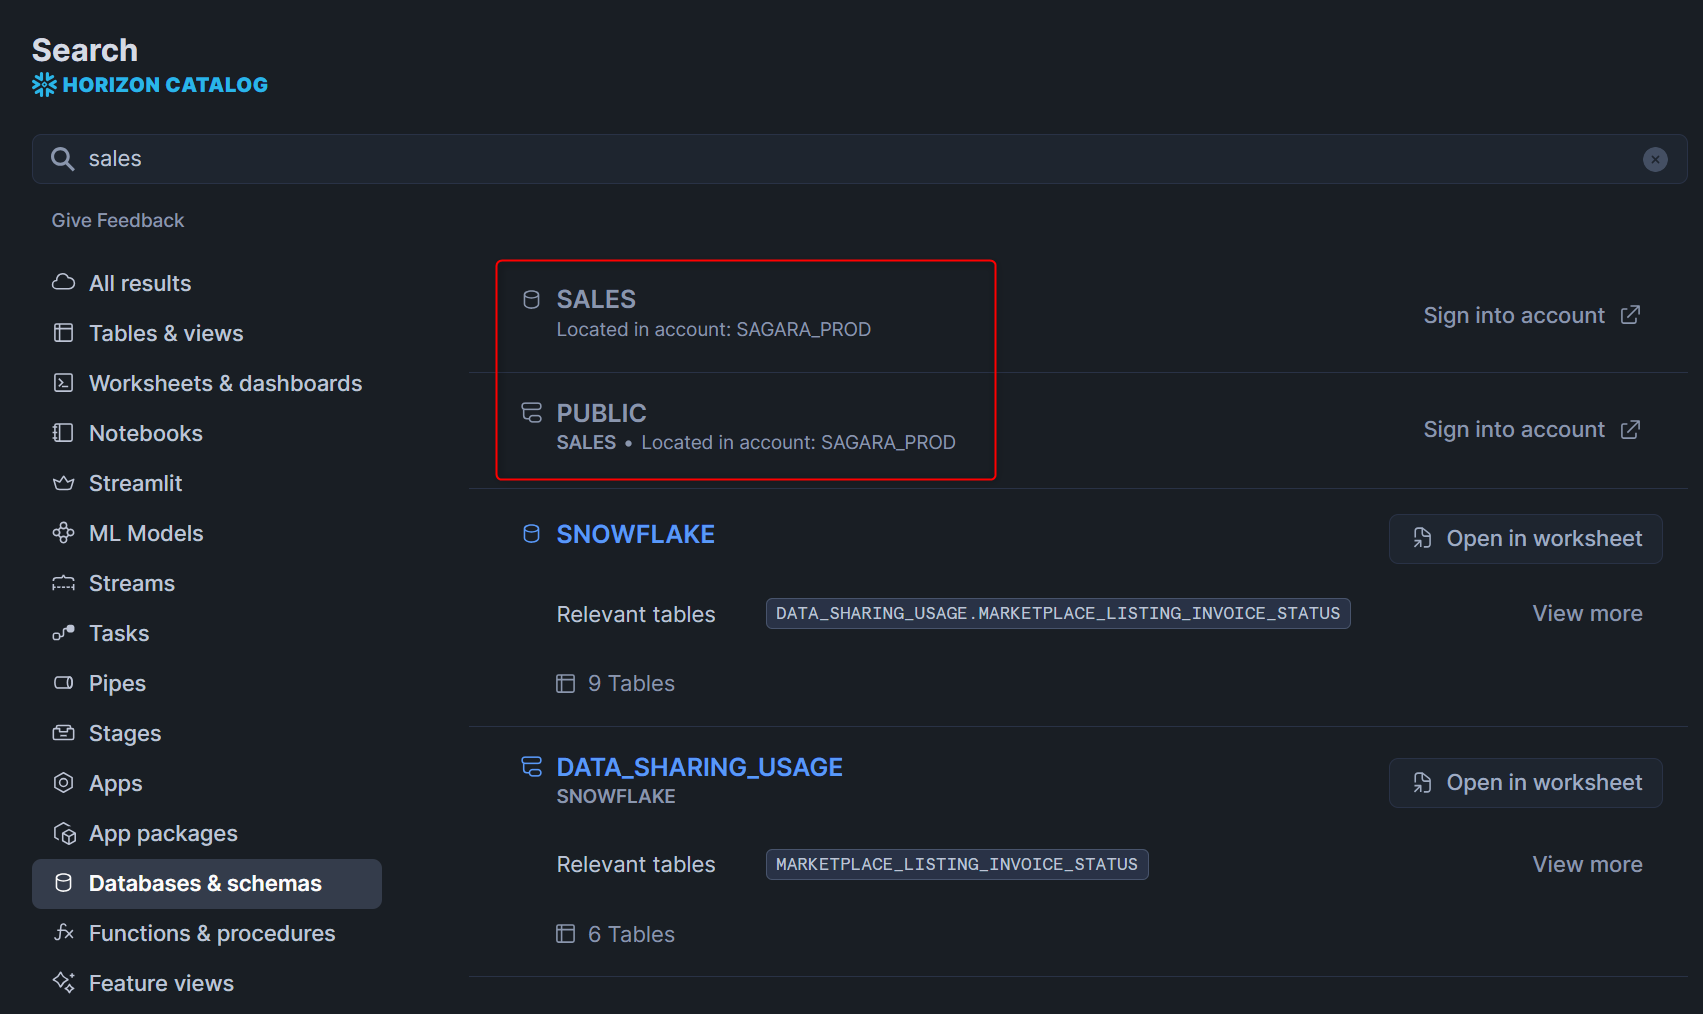Click the ML Models icon in sidebar

coord(64,533)
